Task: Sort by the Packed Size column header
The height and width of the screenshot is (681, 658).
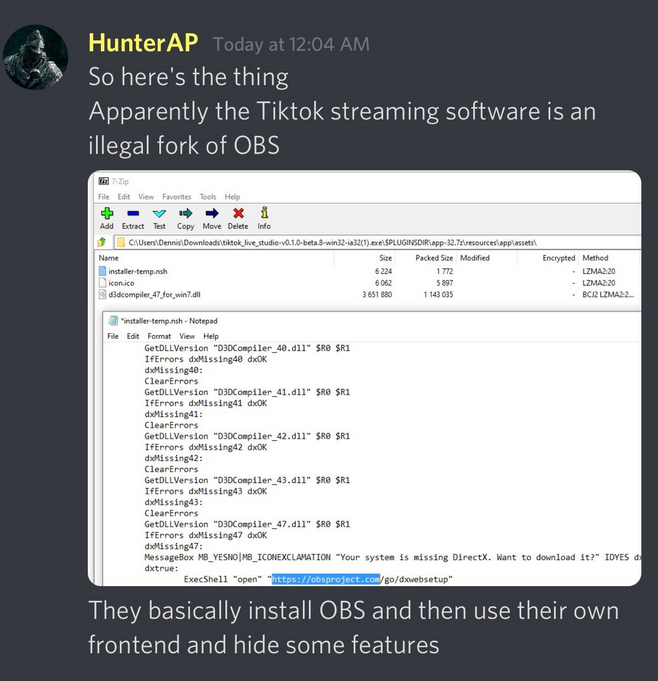Action: point(434,258)
